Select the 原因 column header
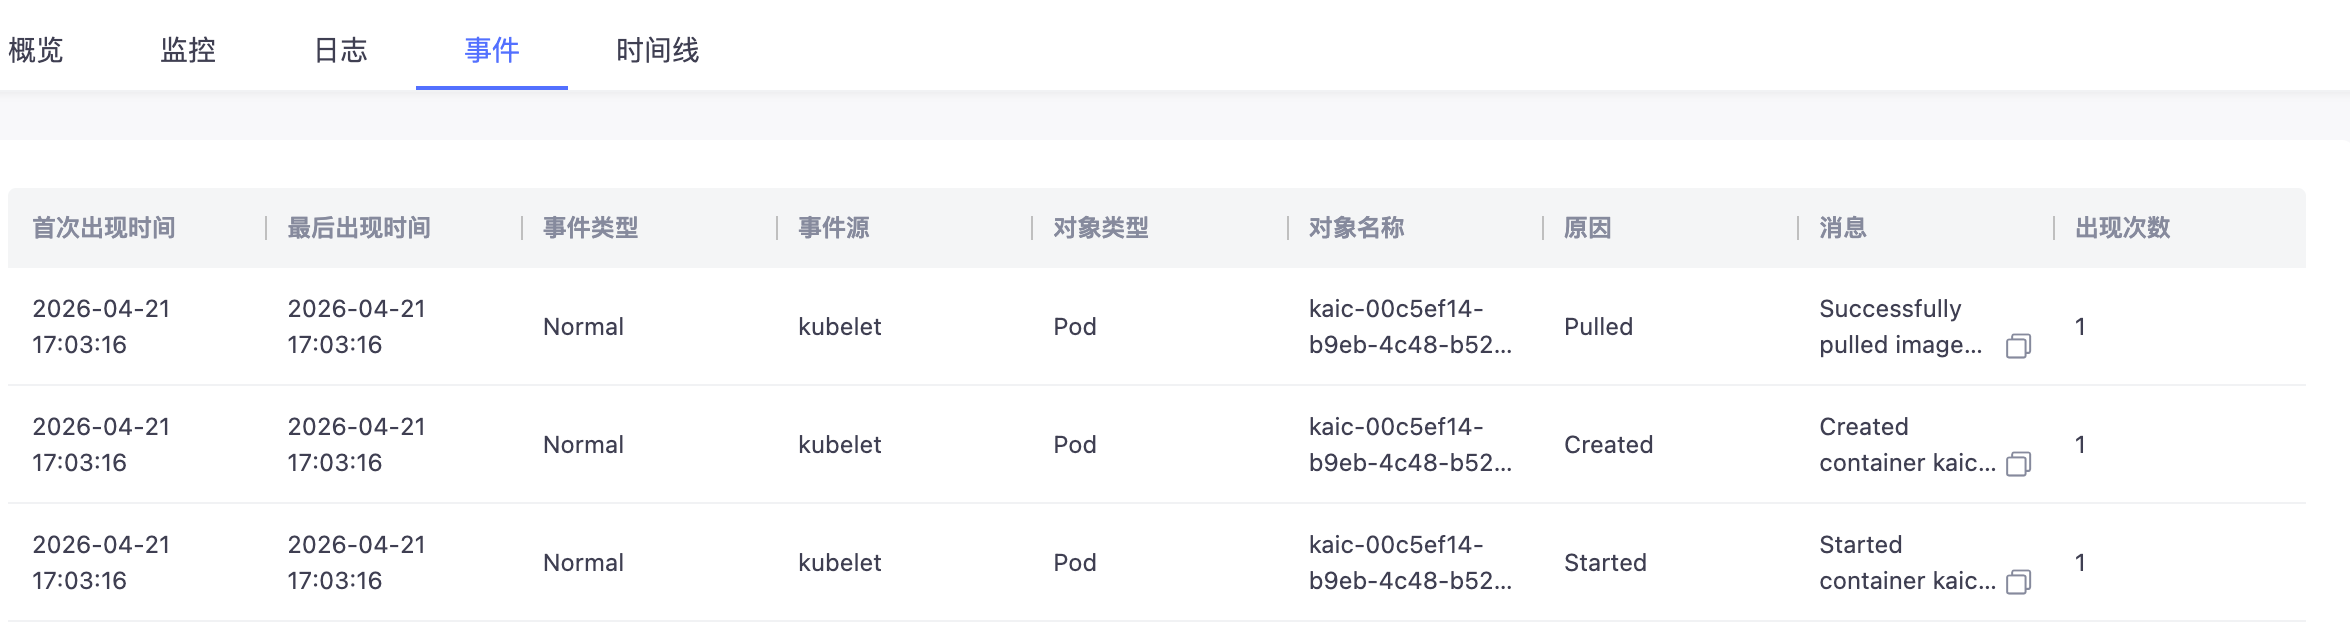 (x=1588, y=228)
